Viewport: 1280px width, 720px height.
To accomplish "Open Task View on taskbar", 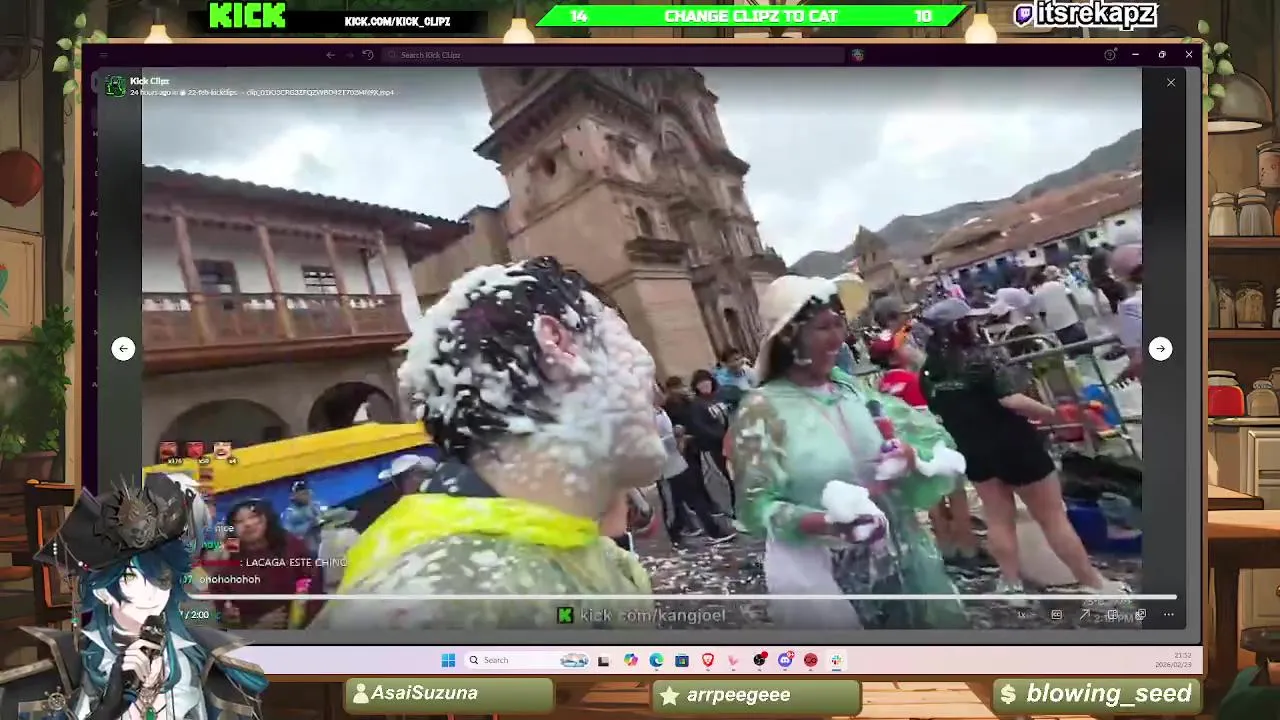I will [603, 660].
